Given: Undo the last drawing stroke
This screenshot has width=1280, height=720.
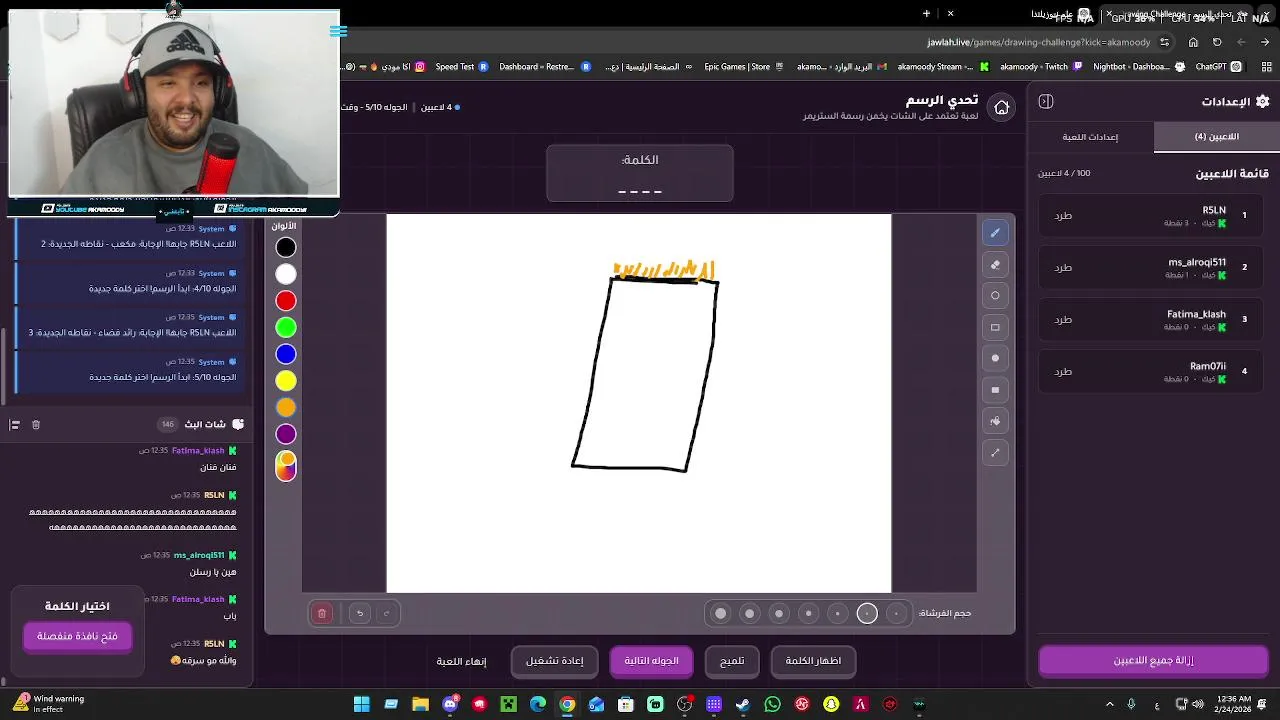Looking at the screenshot, I should (360, 613).
